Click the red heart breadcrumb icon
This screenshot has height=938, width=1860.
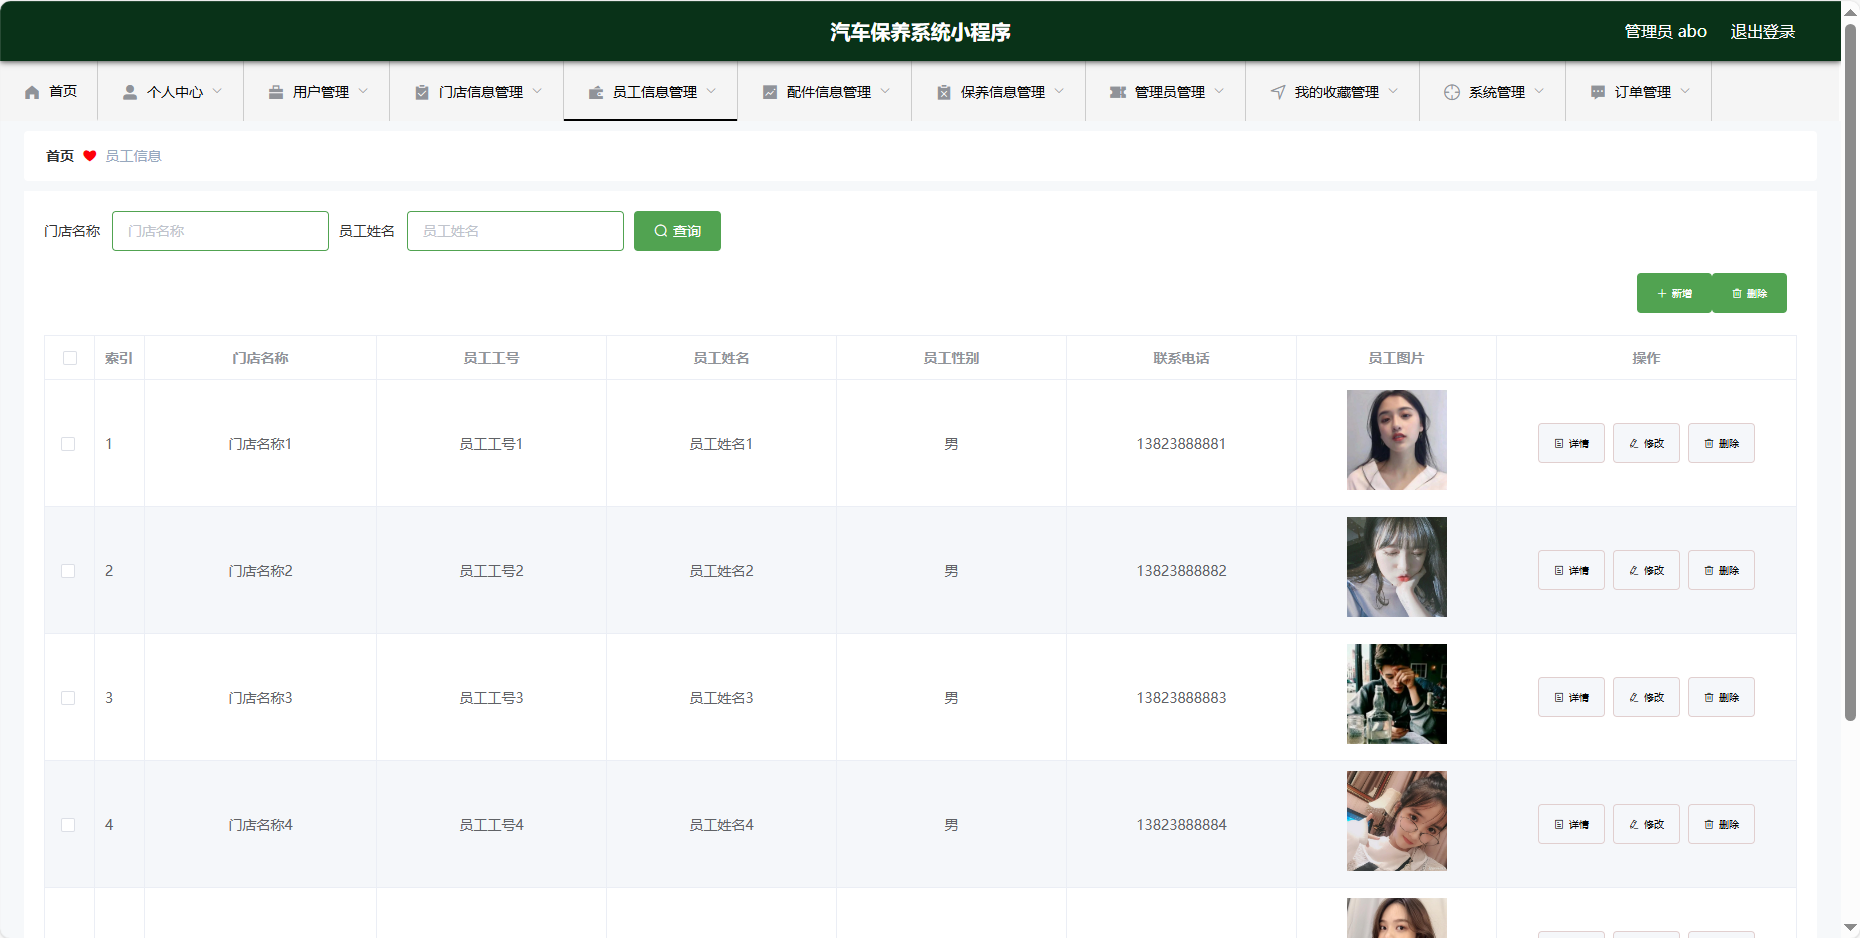(90, 156)
